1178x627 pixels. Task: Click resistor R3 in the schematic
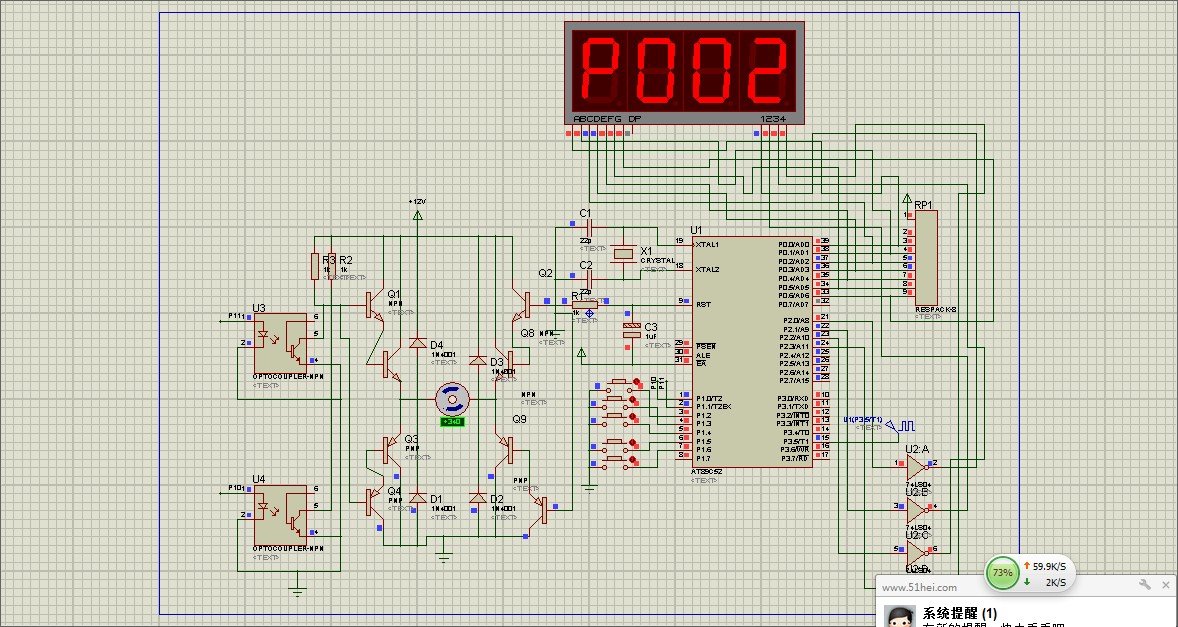pos(316,267)
